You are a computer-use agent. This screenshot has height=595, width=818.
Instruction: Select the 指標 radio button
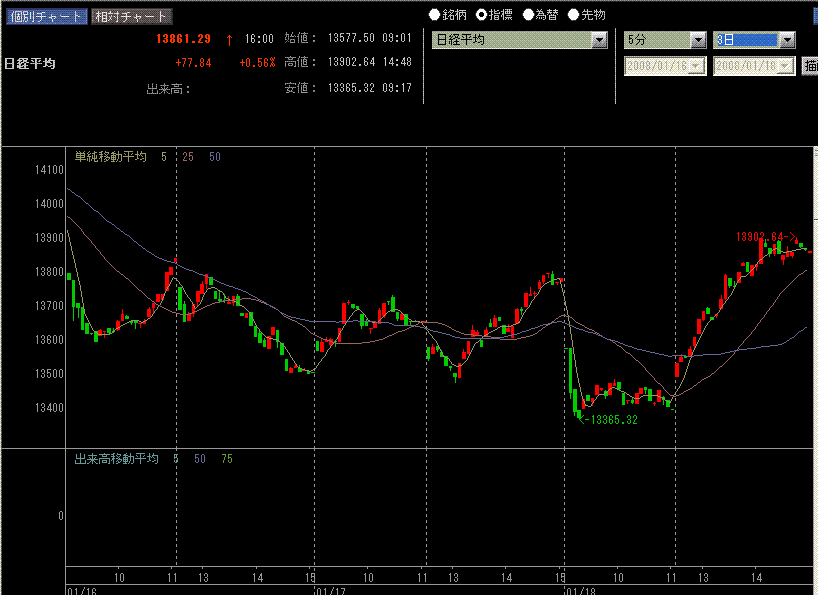pos(481,15)
